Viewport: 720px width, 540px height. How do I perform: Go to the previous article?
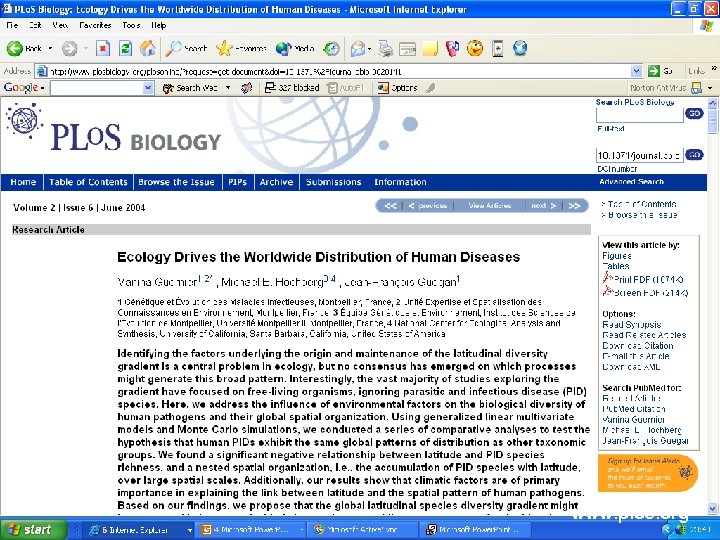[x=428, y=206]
